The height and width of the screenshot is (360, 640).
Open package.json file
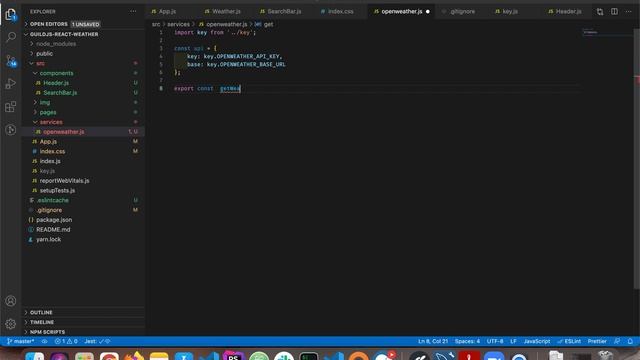(x=83, y=220)
